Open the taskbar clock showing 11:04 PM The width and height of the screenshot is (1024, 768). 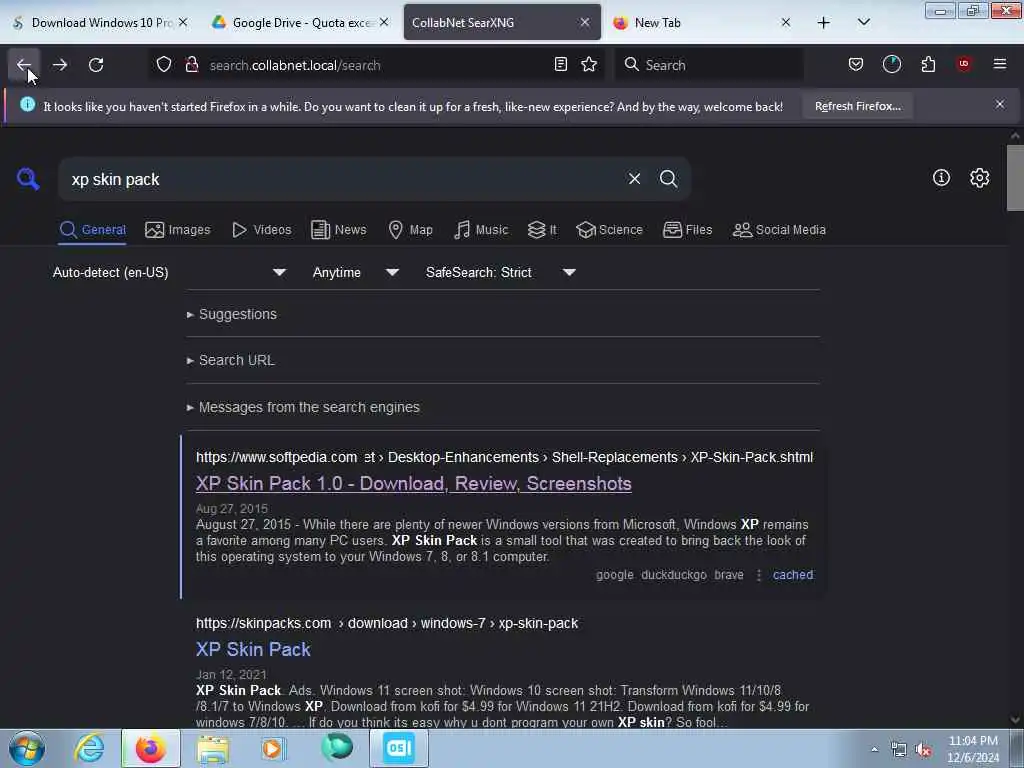(973, 749)
